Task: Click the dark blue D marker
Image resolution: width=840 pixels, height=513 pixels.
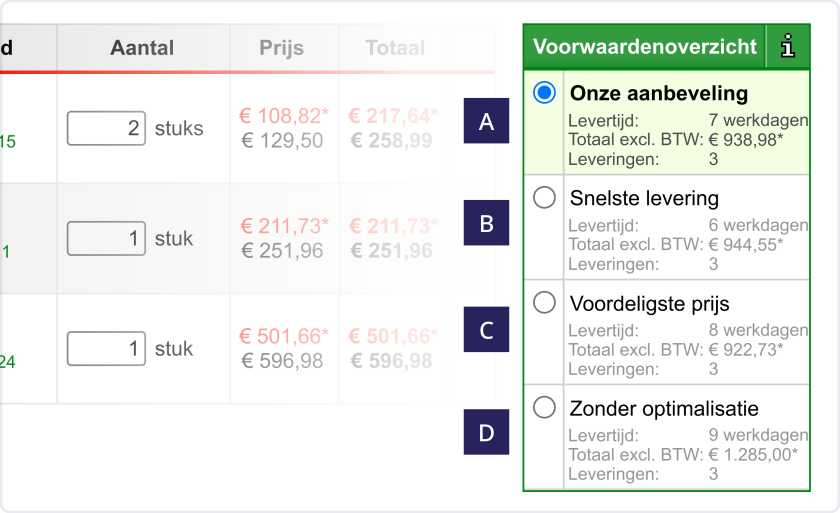Action: tap(486, 432)
